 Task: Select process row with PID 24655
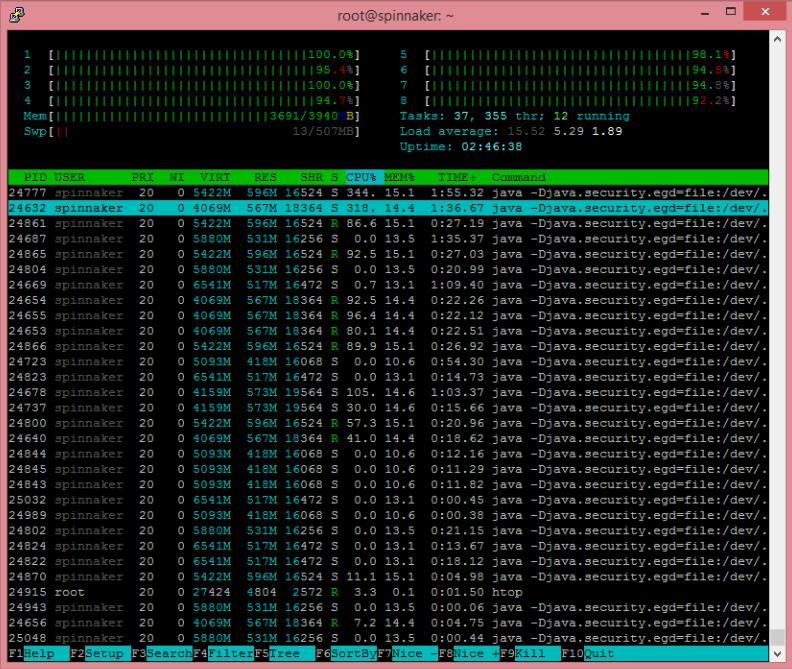pos(388,315)
